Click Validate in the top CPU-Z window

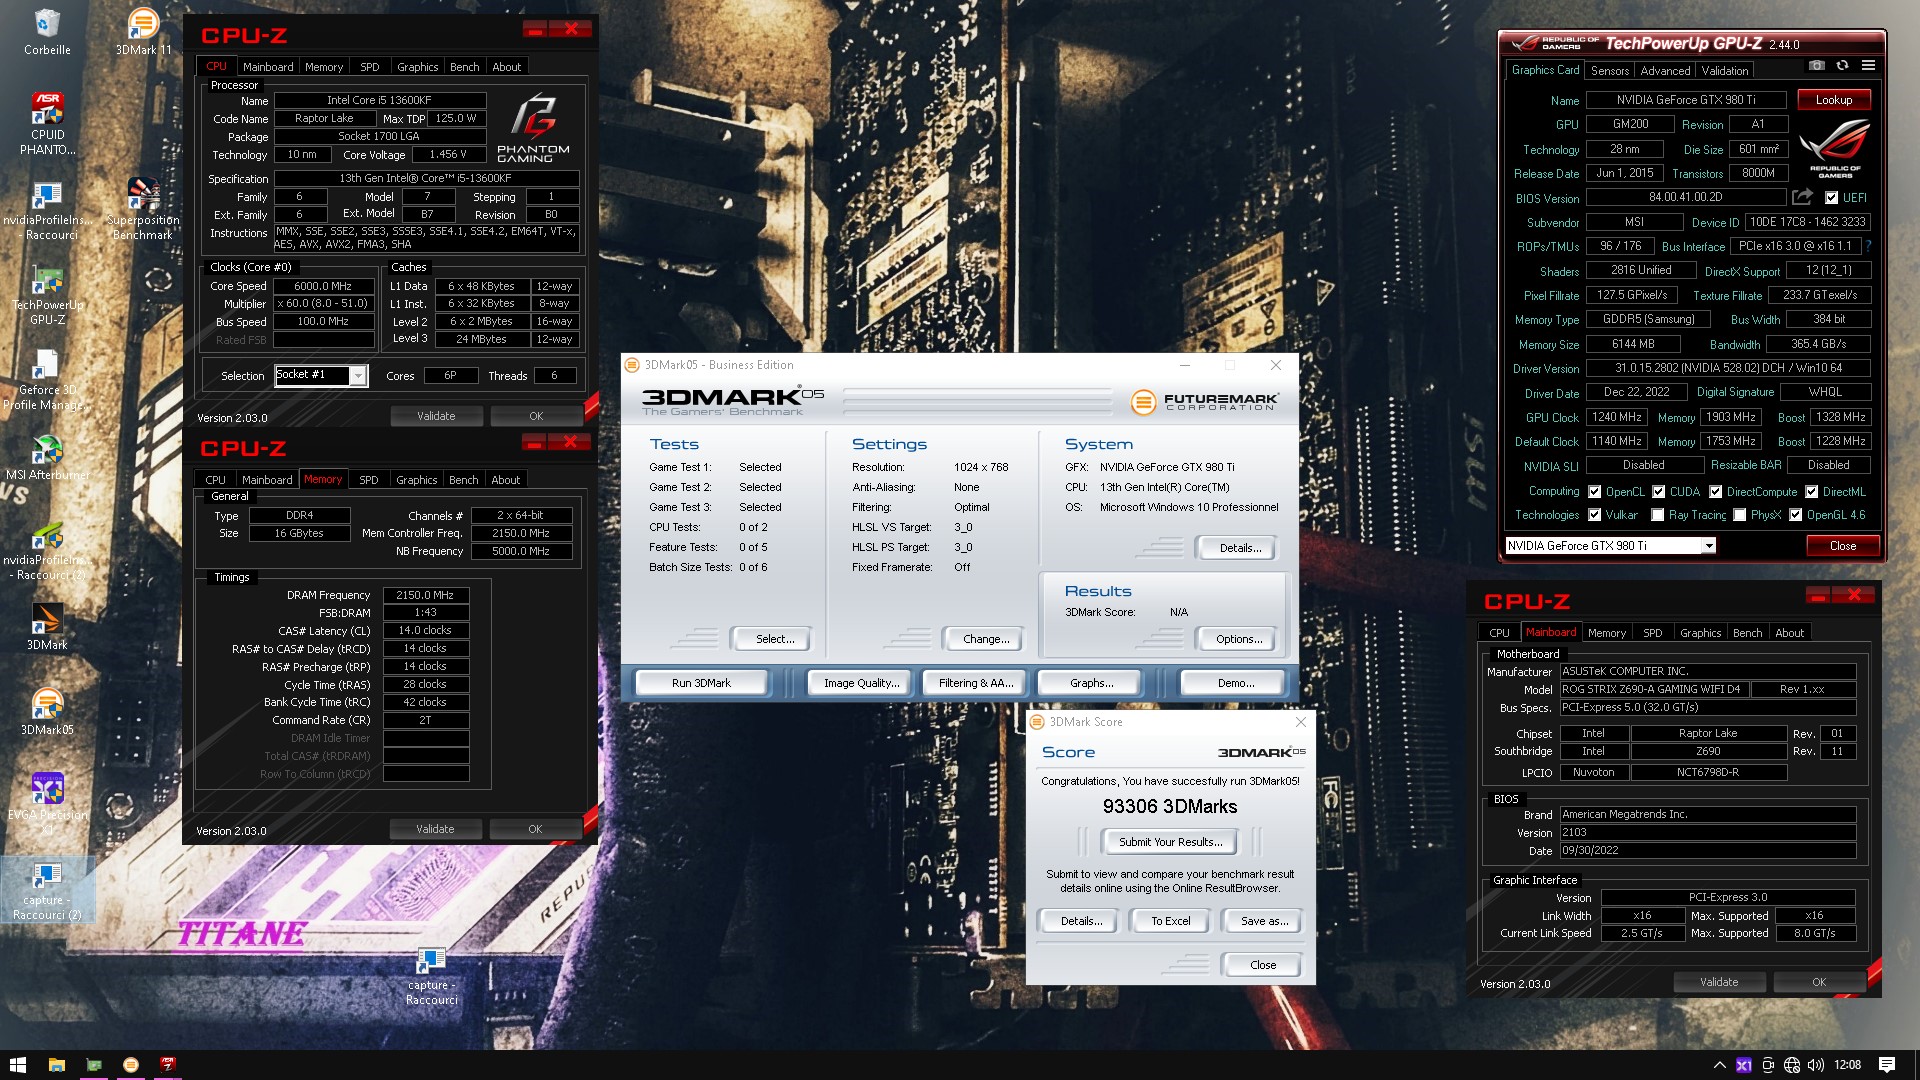tap(436, 416)
